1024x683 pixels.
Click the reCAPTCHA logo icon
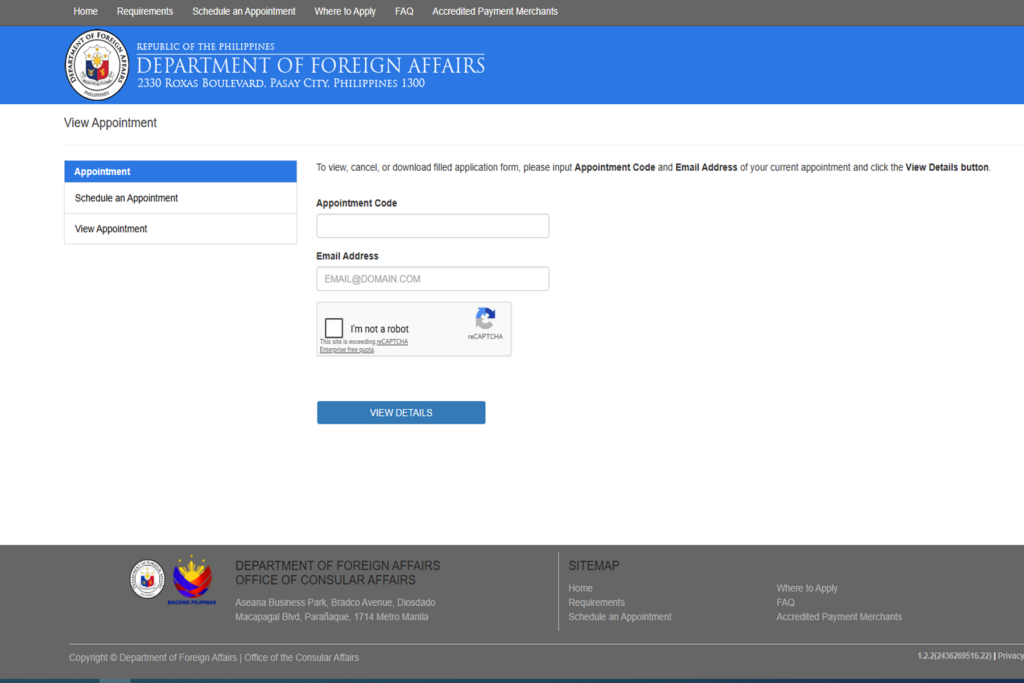point(485,318)
